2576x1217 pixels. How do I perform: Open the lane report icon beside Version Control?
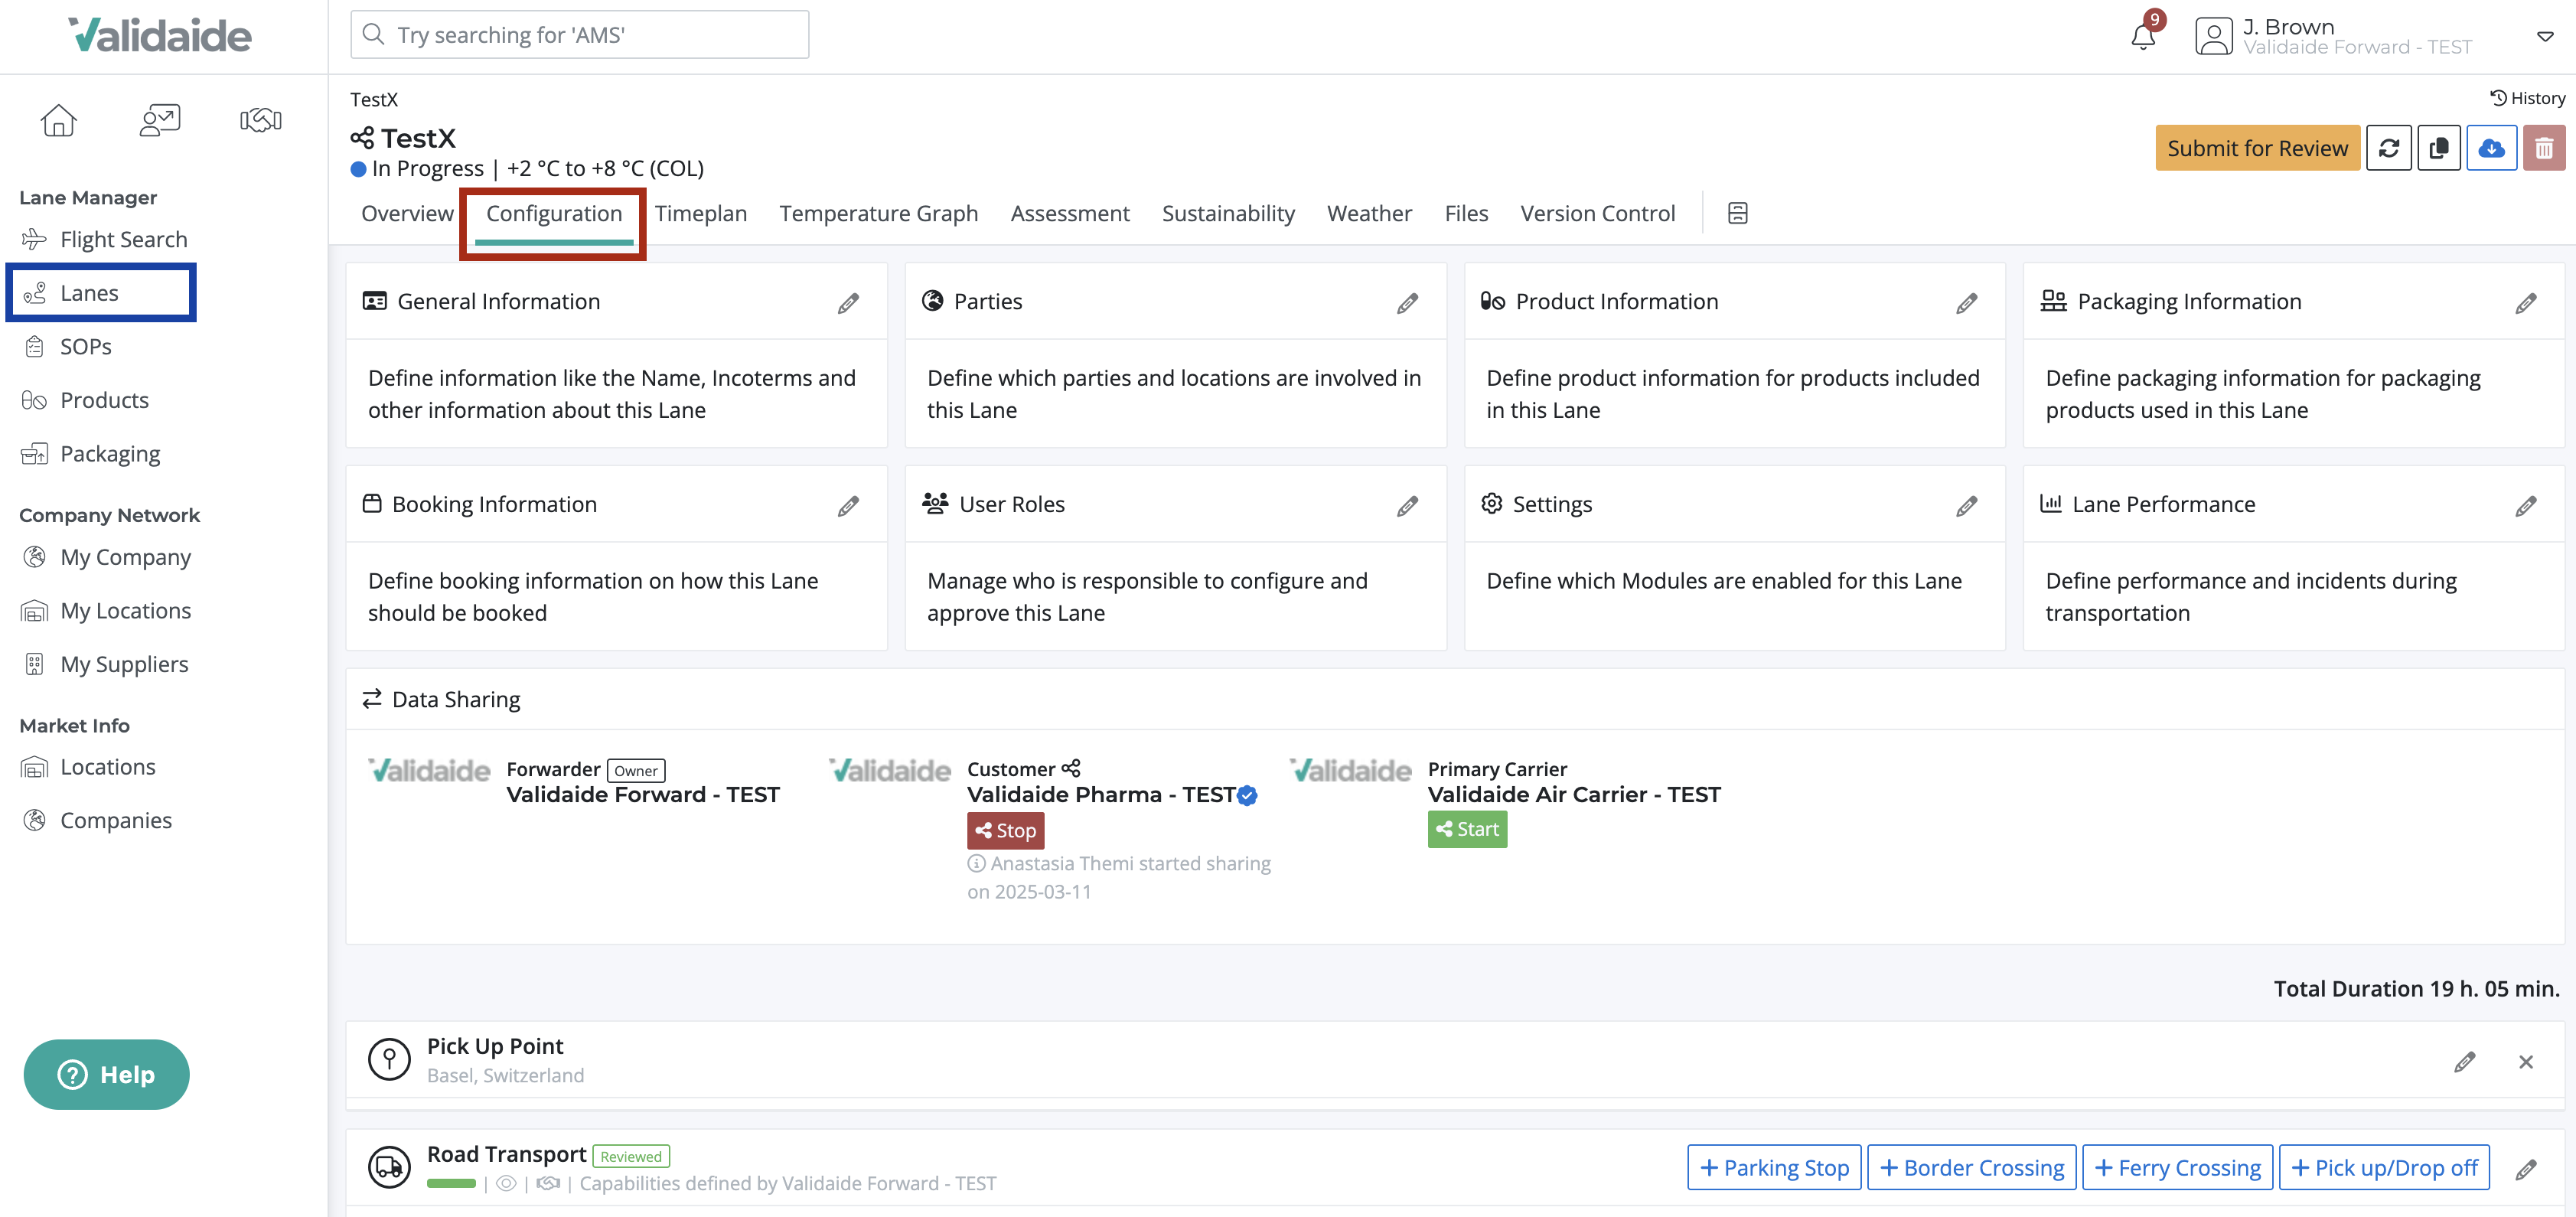[x=1737, y=213]
